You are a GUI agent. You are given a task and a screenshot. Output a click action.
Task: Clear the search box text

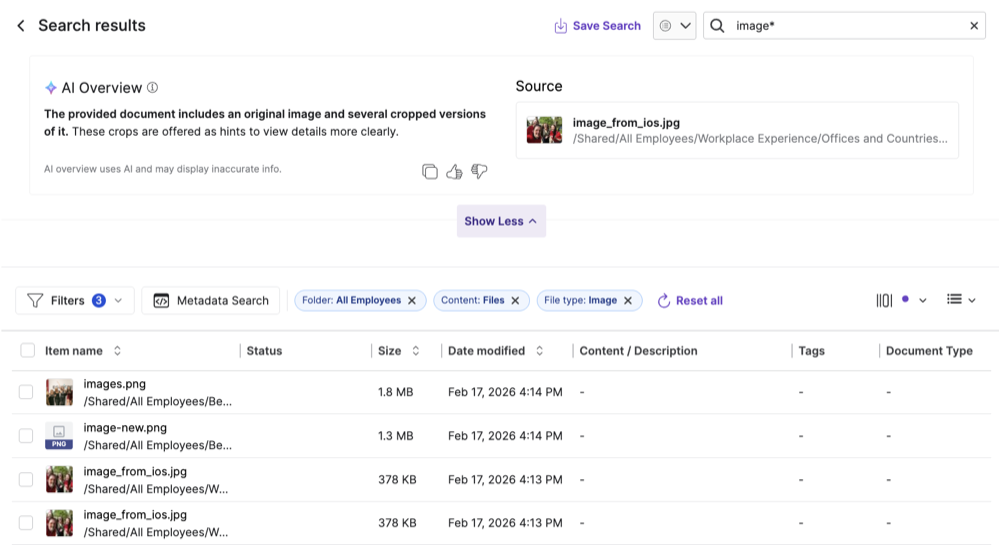[x=974, y=26]
